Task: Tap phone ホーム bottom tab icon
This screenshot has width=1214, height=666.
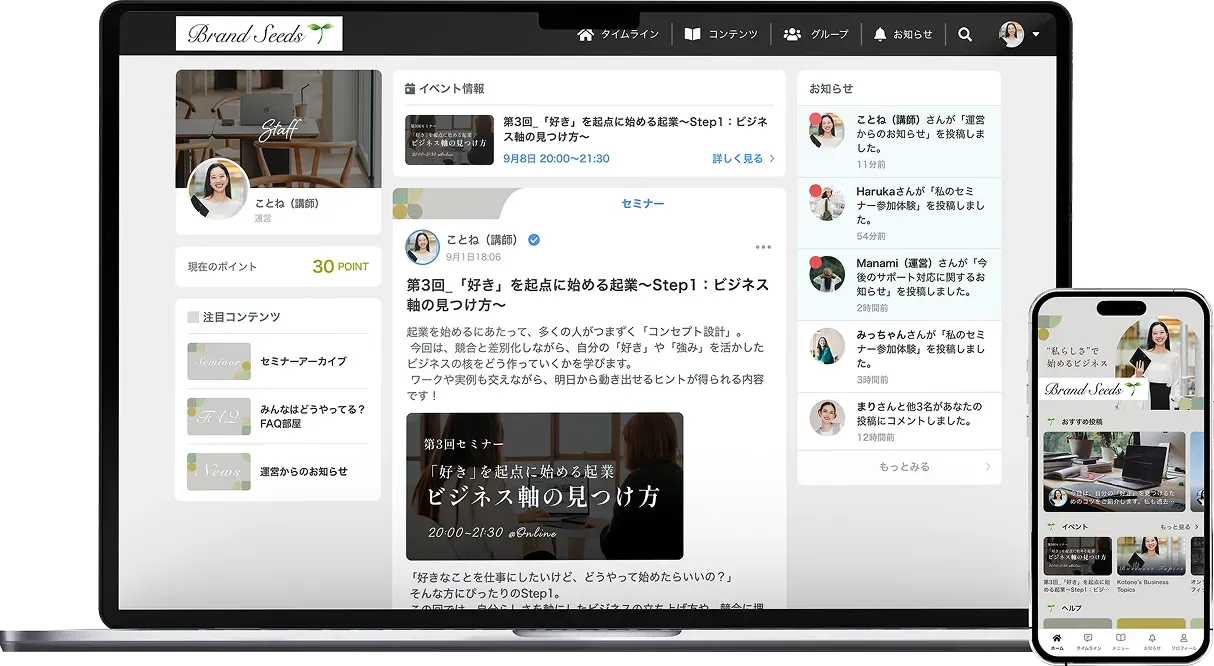Action: pyautogui.click(x=1057, y=640)
